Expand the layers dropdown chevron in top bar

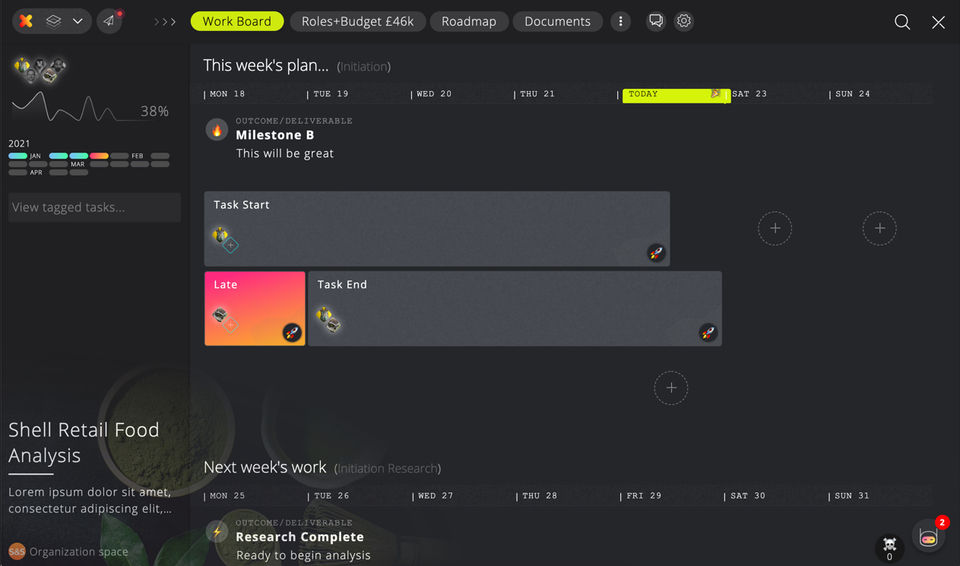pos(77,21)
